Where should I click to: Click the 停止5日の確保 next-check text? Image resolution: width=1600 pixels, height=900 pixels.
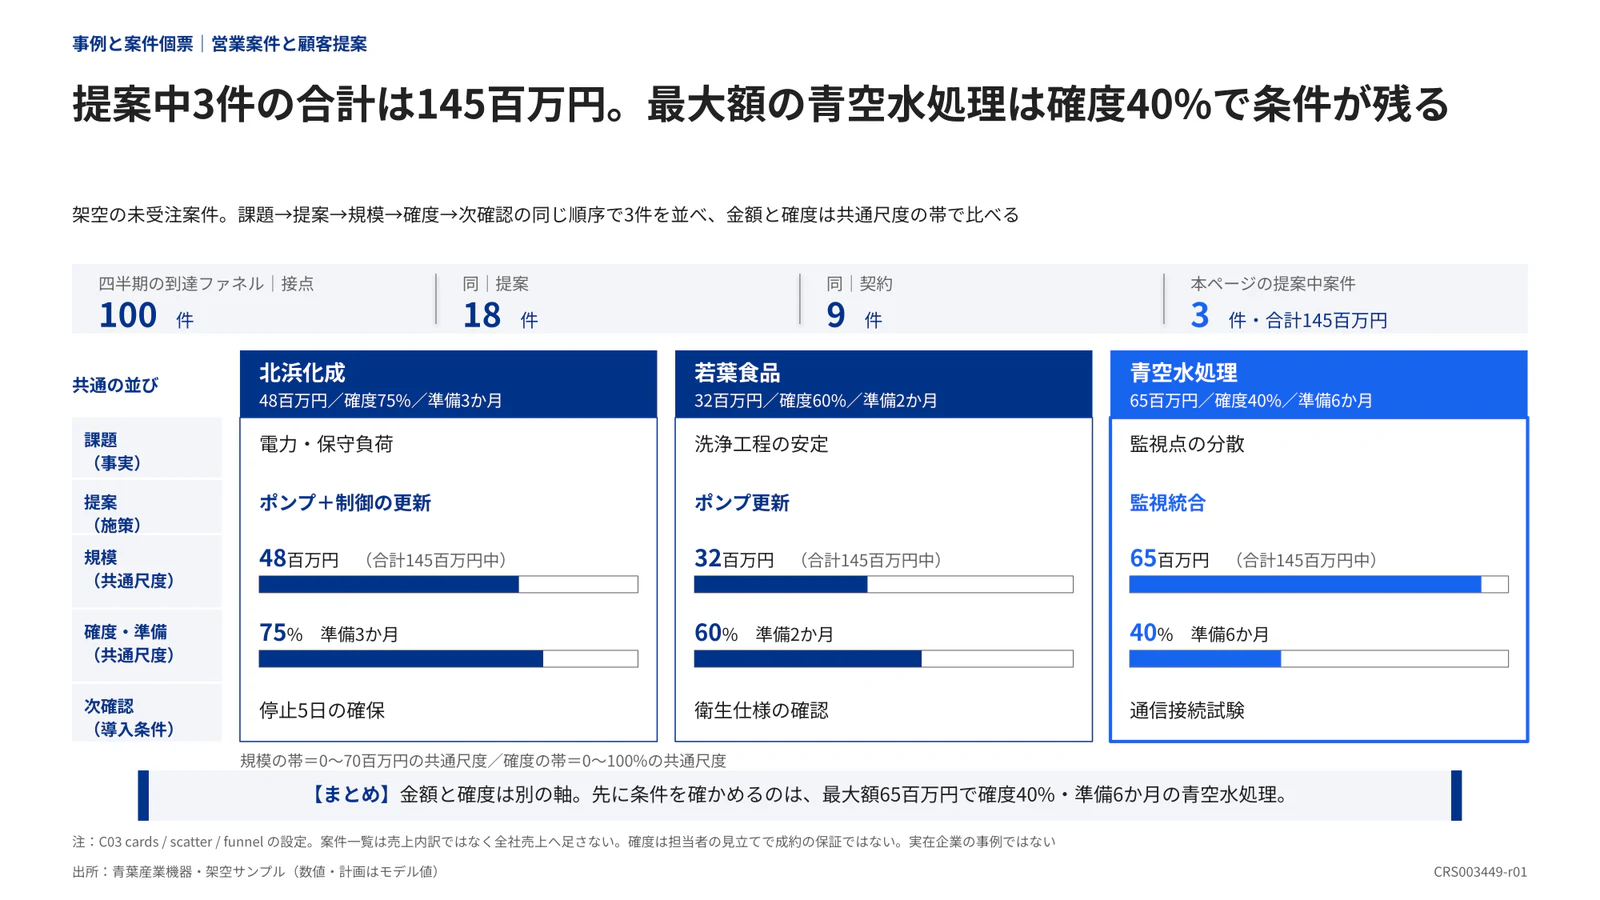322,711
